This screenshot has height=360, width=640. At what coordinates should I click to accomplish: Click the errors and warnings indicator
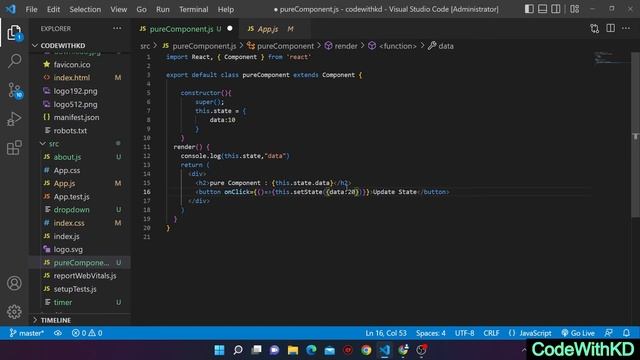coord(87,333)
